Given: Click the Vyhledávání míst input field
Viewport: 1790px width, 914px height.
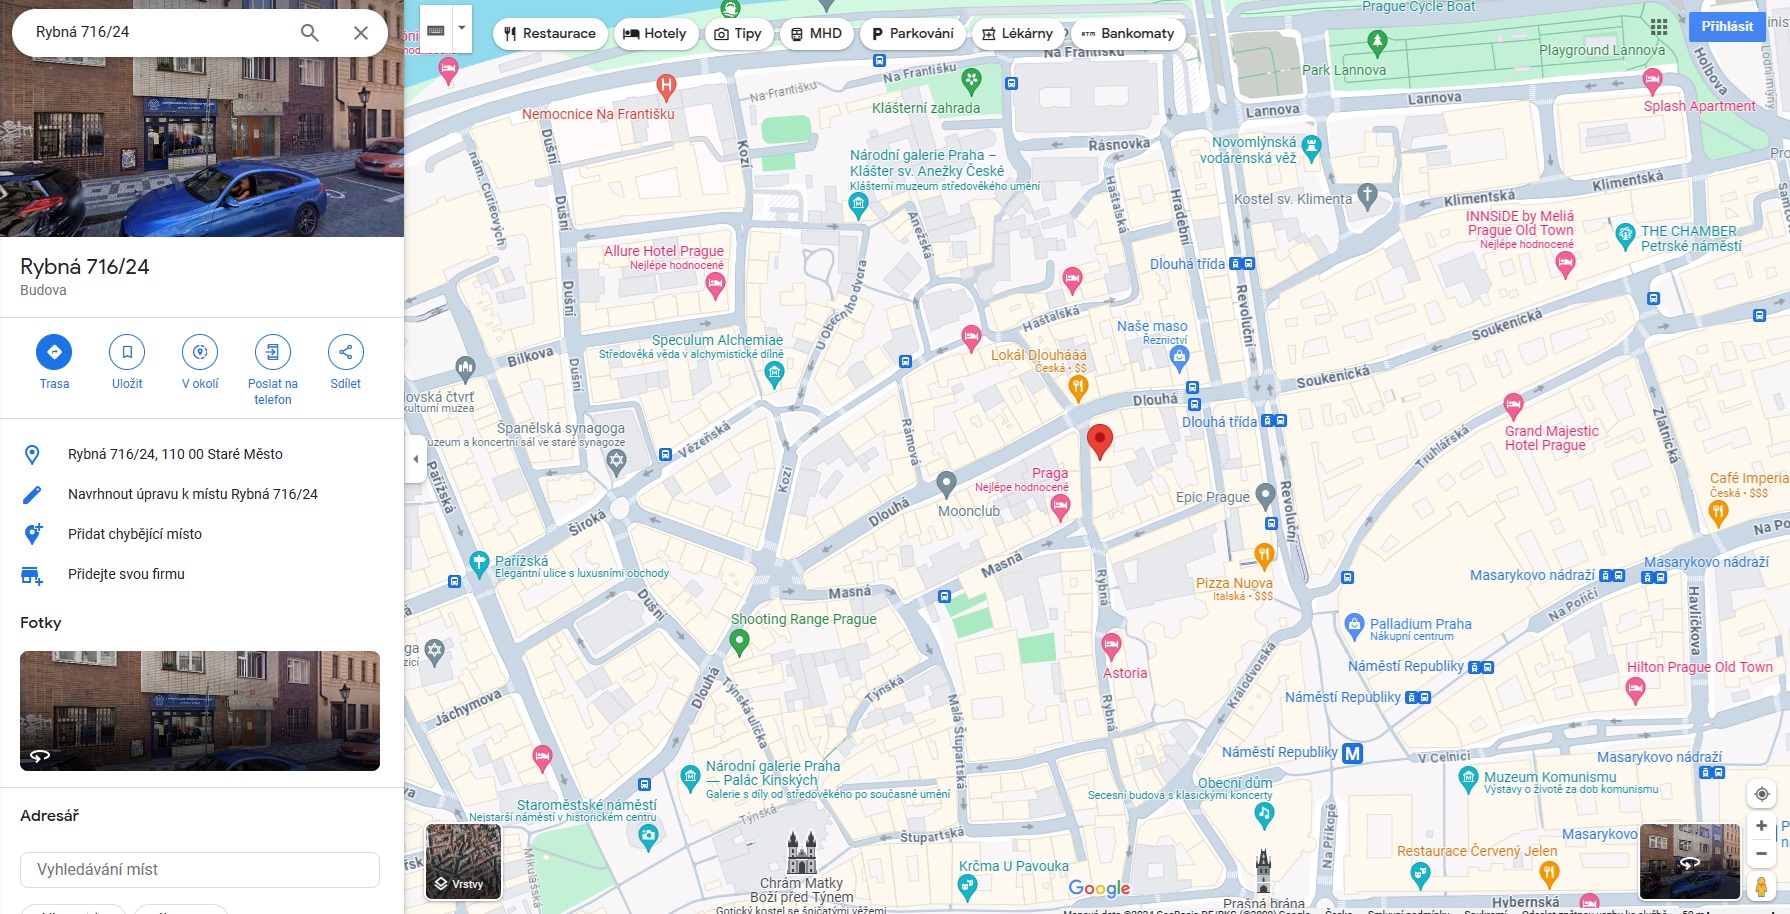Looking at the screenshot, I should 200,870.
